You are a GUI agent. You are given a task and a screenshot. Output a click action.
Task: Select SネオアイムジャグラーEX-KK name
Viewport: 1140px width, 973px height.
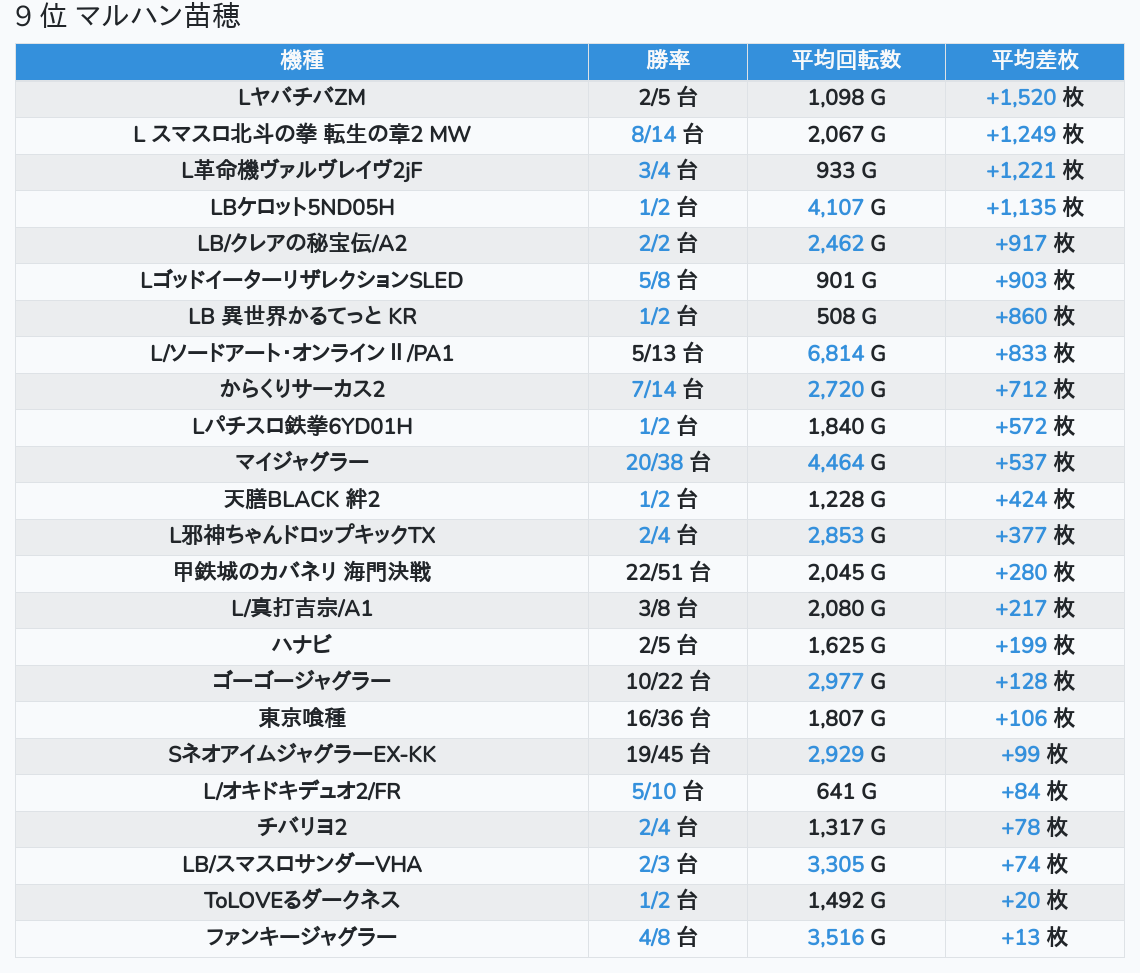point(302,755)
